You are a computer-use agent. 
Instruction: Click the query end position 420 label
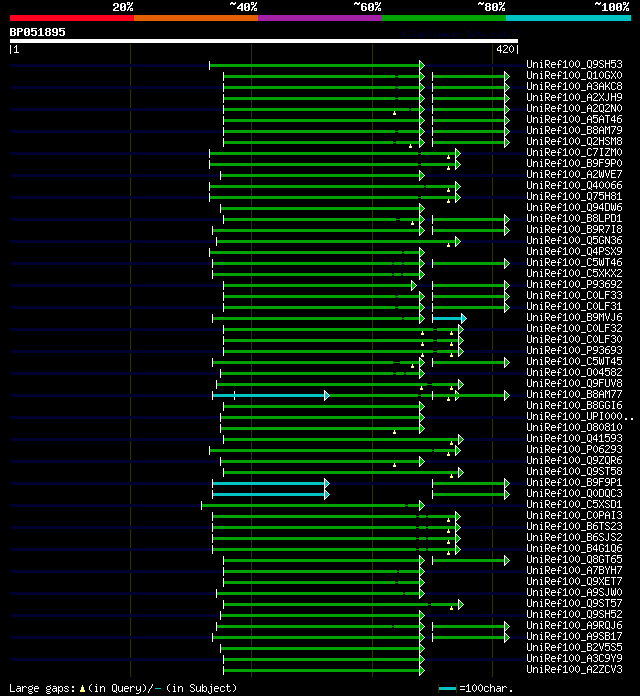505,49
